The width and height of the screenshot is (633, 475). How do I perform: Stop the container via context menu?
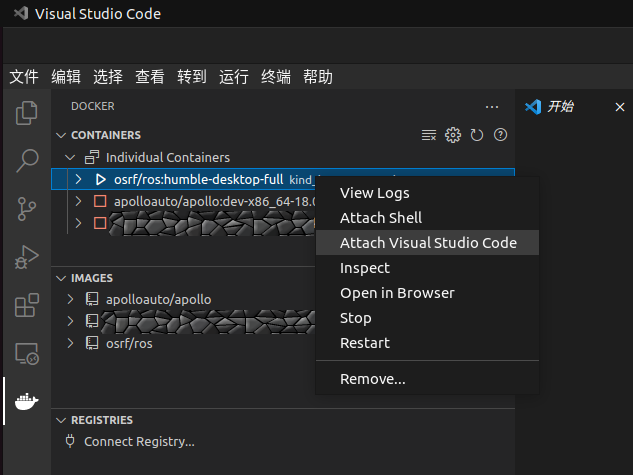tap(427, 318)
